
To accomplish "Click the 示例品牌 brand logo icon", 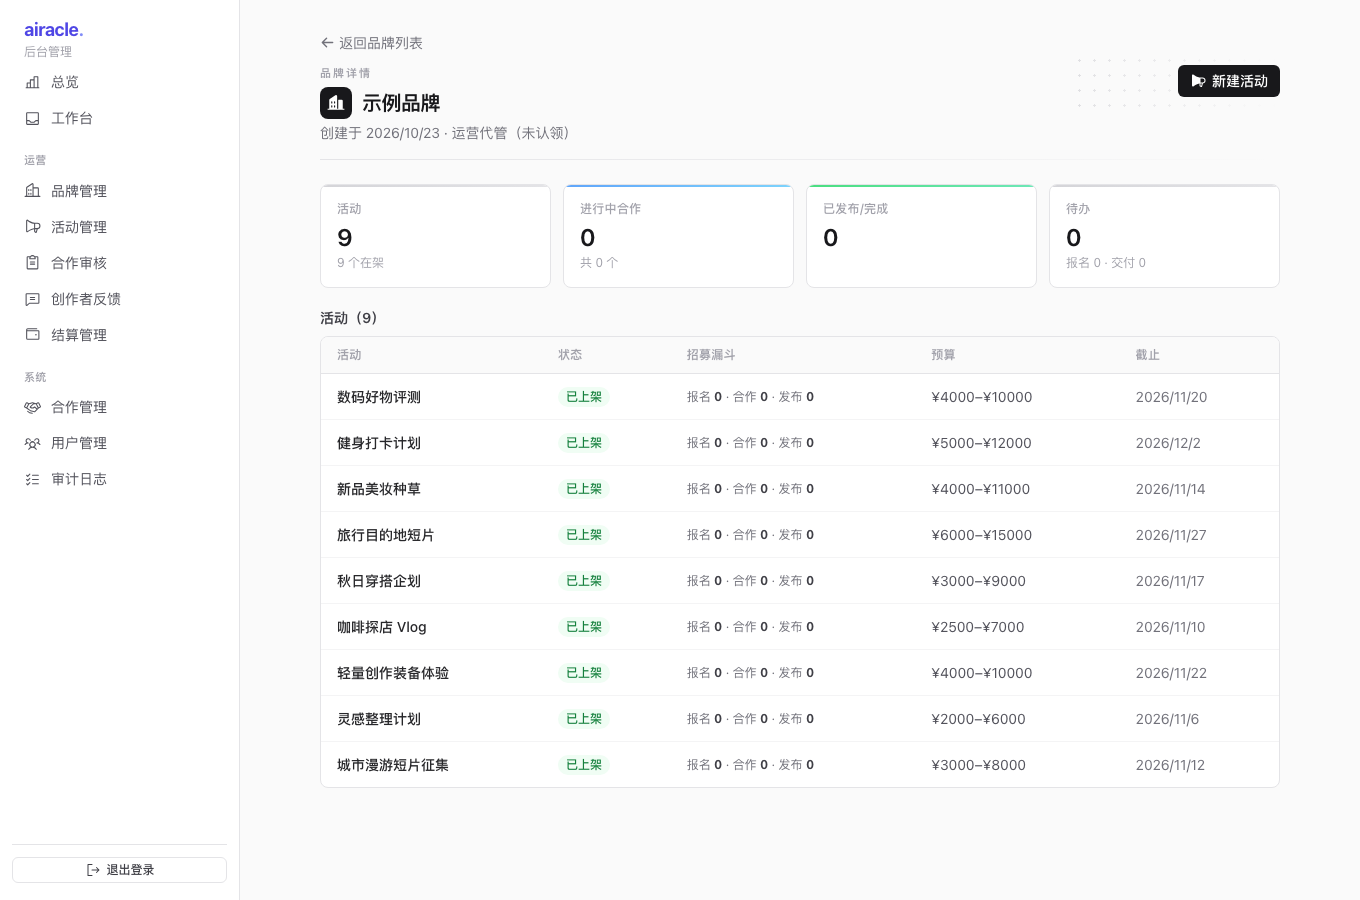I will click(336, 103).
